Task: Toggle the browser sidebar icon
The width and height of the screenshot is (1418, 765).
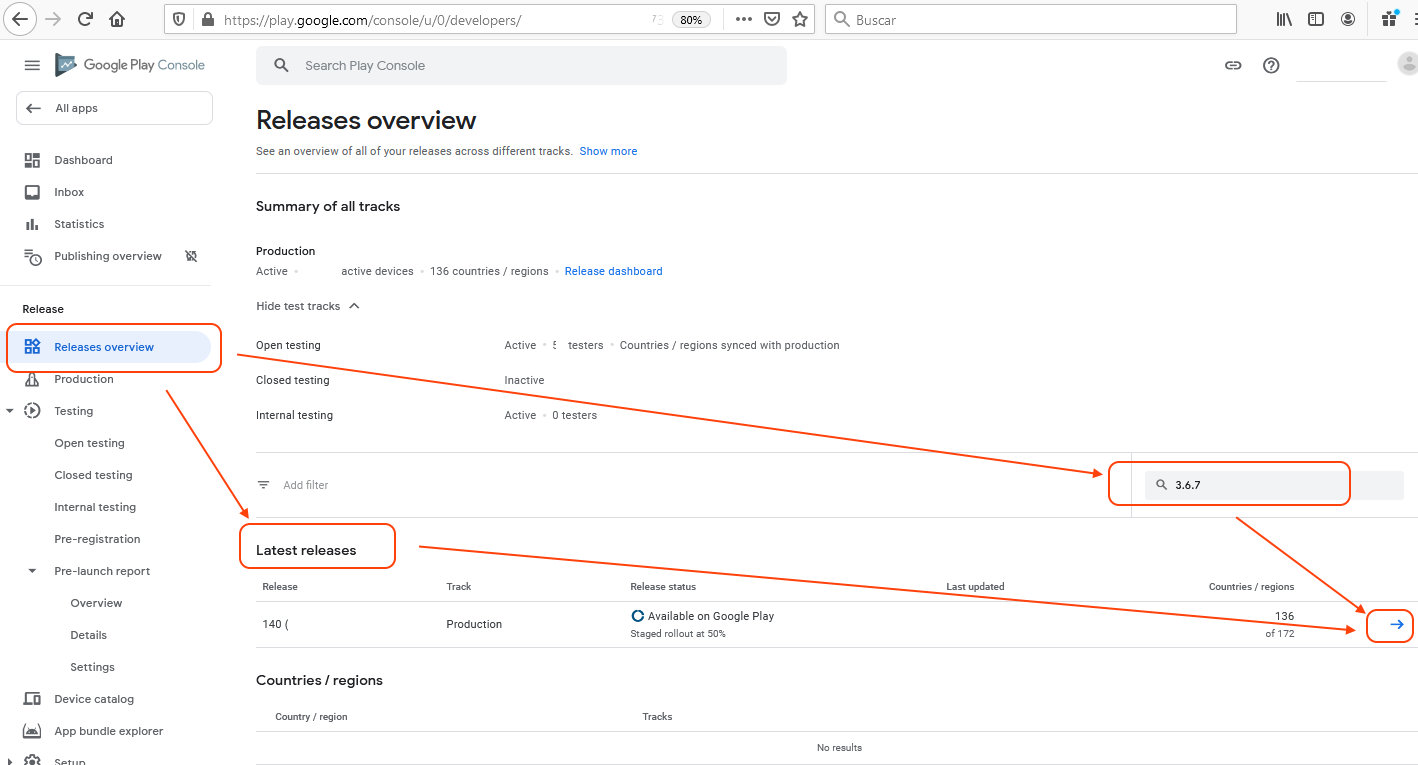Action: pyautogui.click(x=1316, y=19)
